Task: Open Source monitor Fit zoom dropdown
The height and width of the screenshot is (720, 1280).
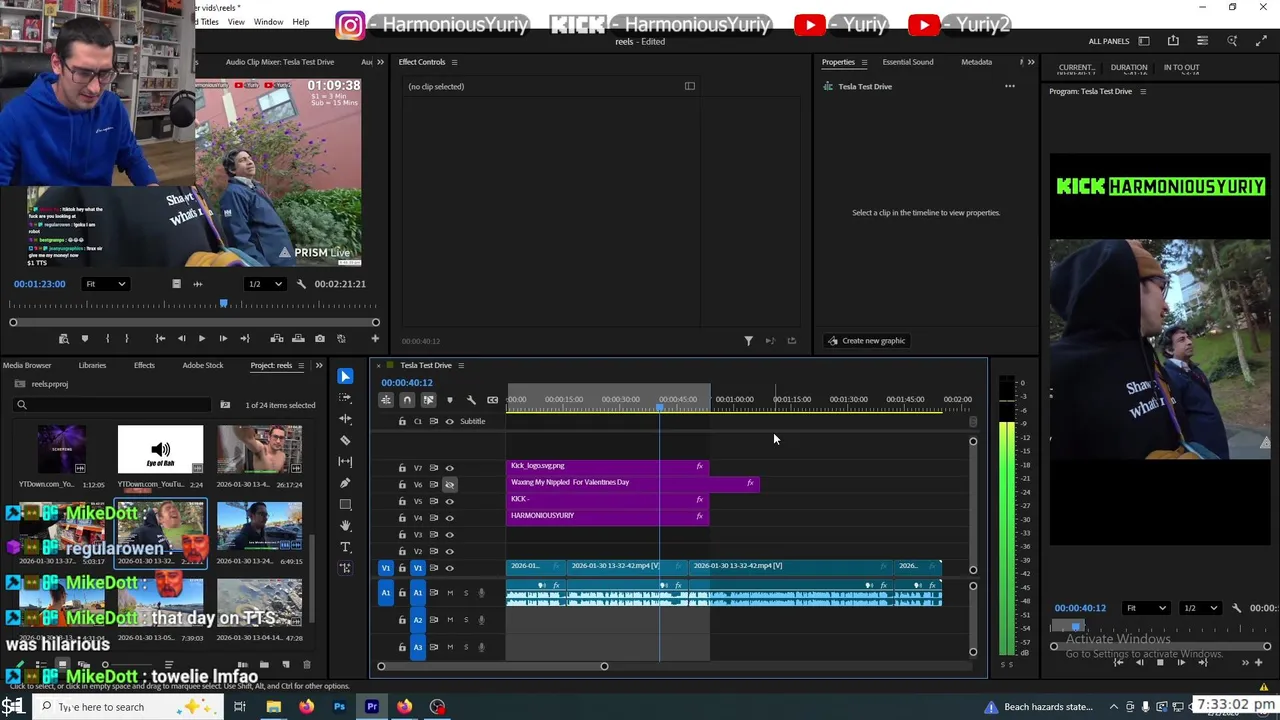Action: [105, 284]
